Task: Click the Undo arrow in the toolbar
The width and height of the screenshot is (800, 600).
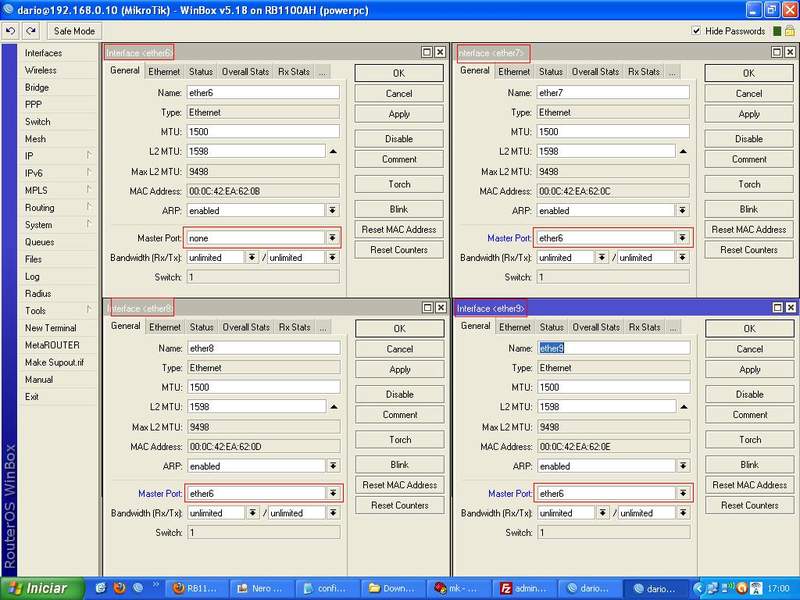Action: tap(10, 31)
